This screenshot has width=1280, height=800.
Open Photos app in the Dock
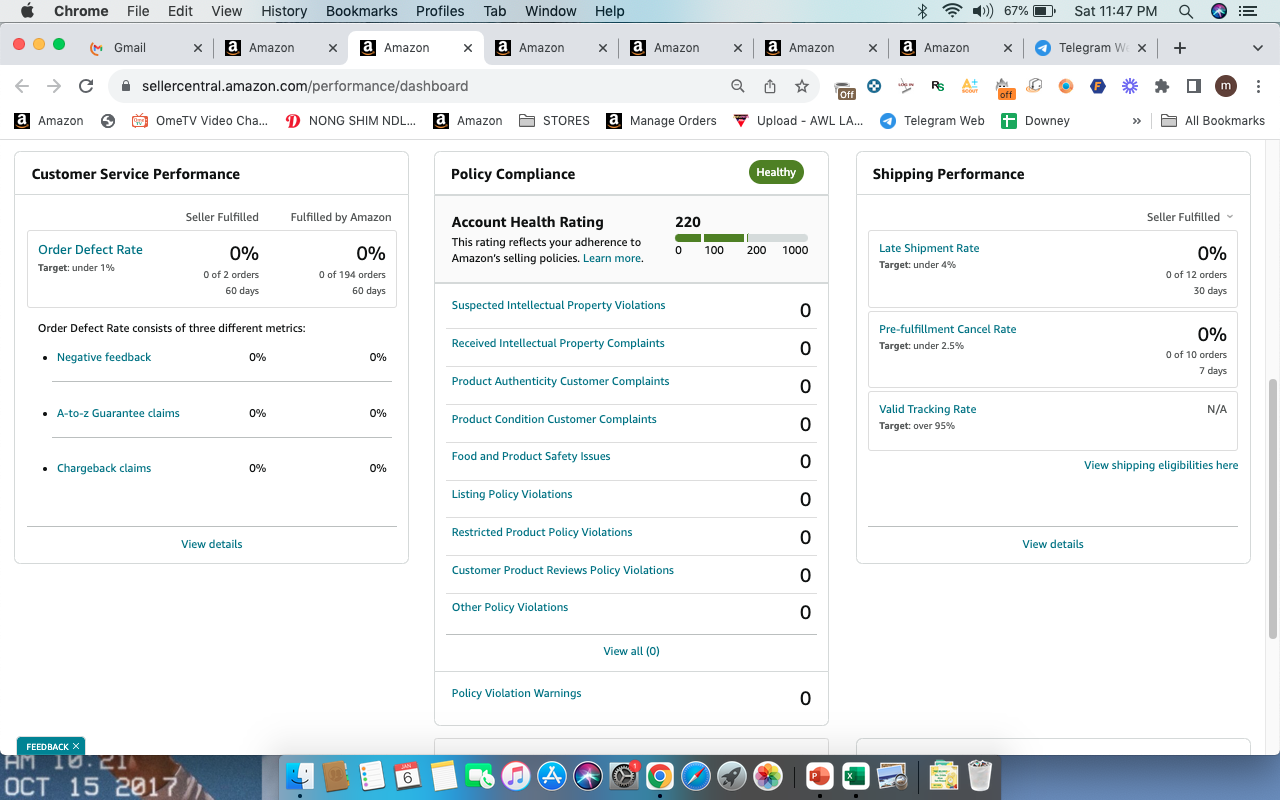(x=768, y=775)
